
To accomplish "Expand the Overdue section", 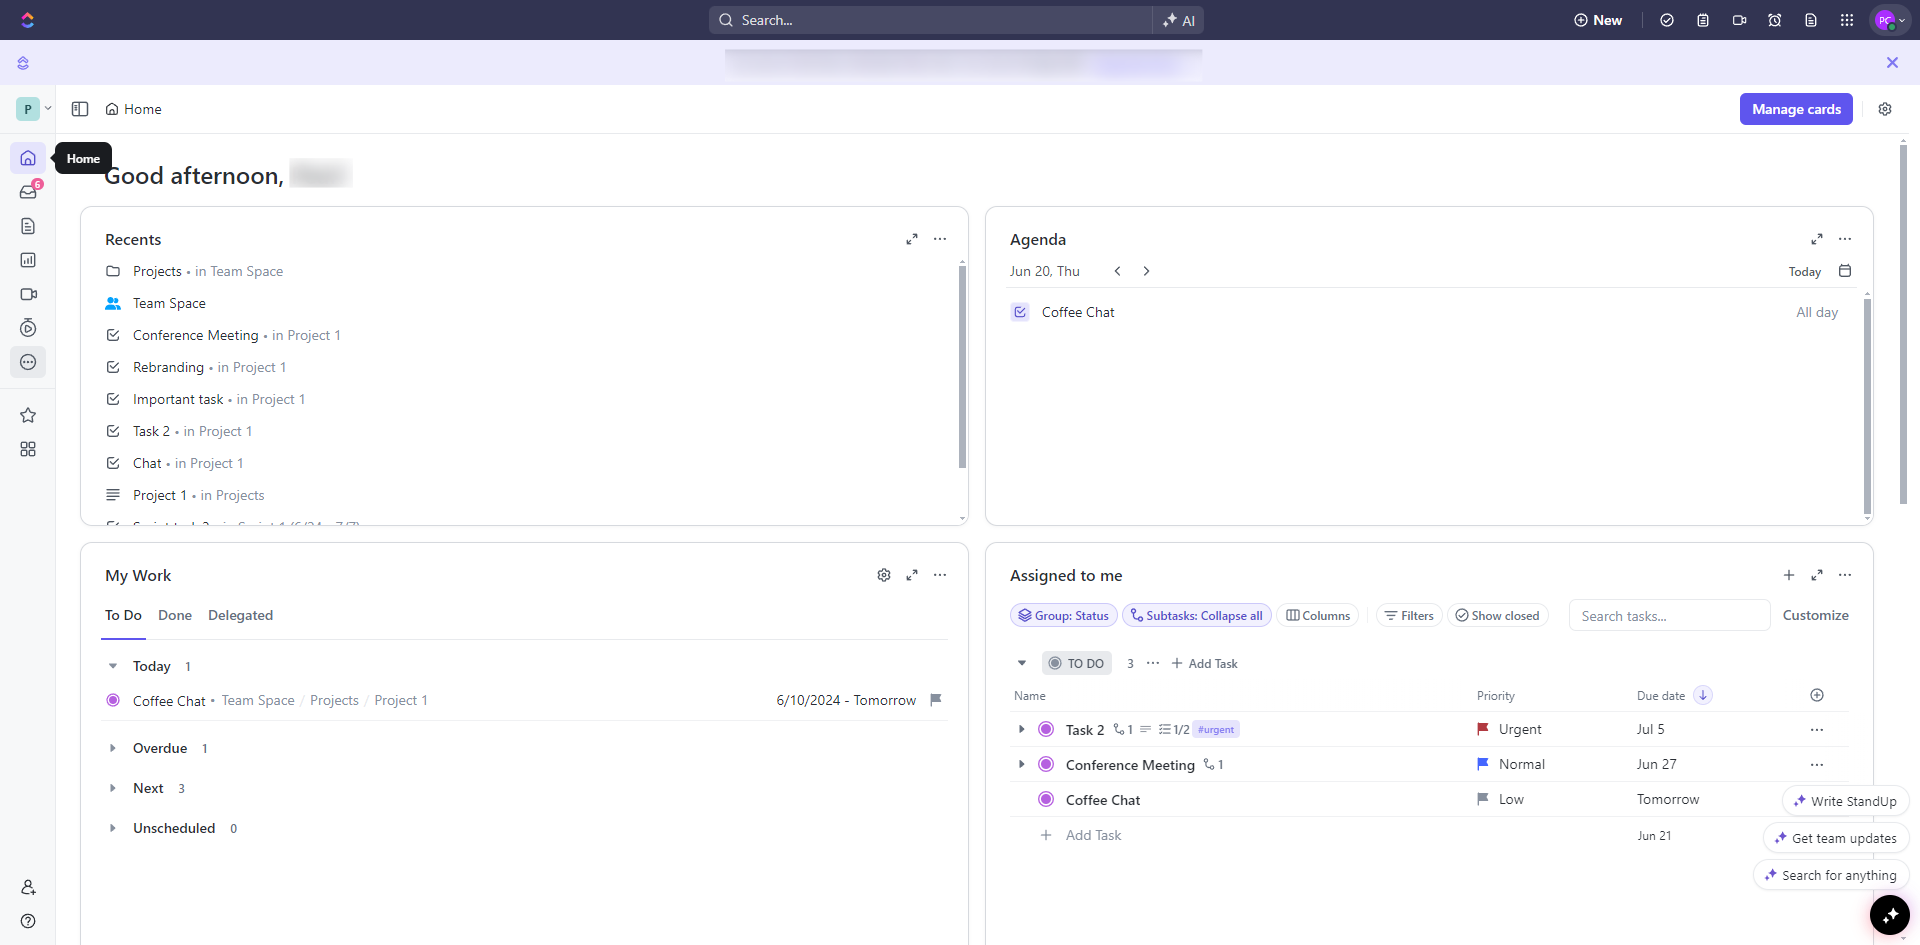I will [113, 748].
